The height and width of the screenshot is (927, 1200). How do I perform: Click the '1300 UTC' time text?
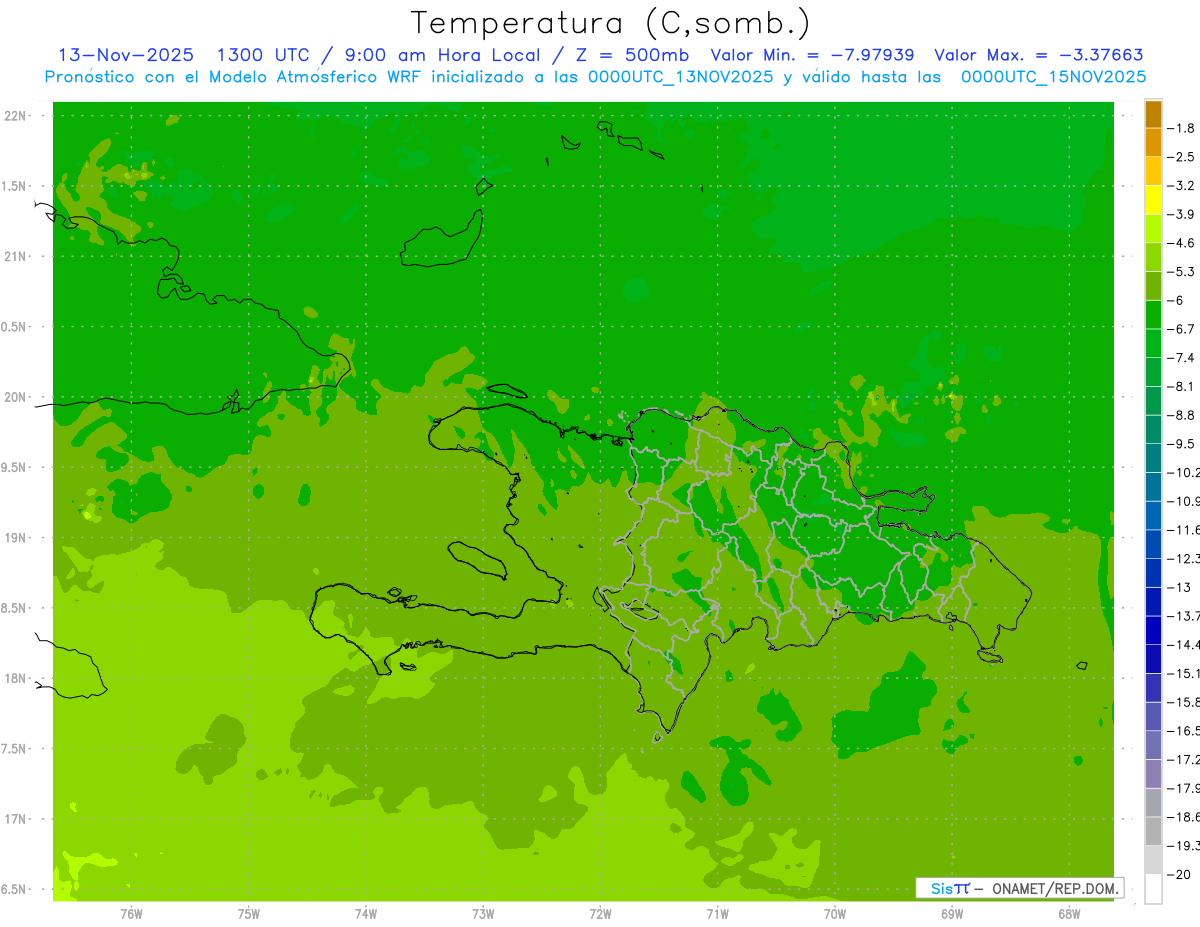[x=263, y=56]
